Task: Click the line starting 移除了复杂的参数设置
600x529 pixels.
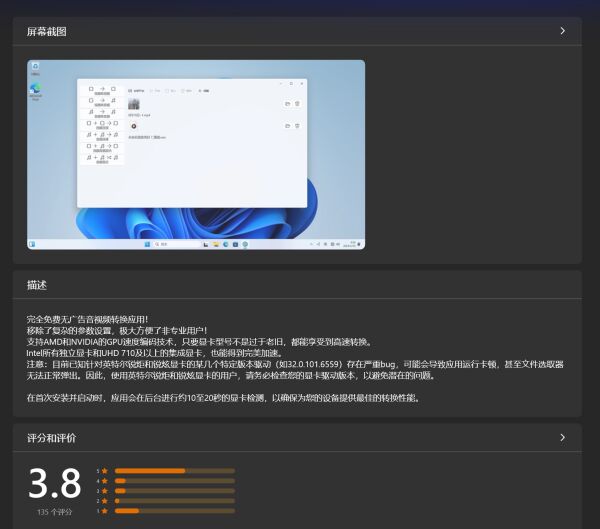Action: click(117, 330)
